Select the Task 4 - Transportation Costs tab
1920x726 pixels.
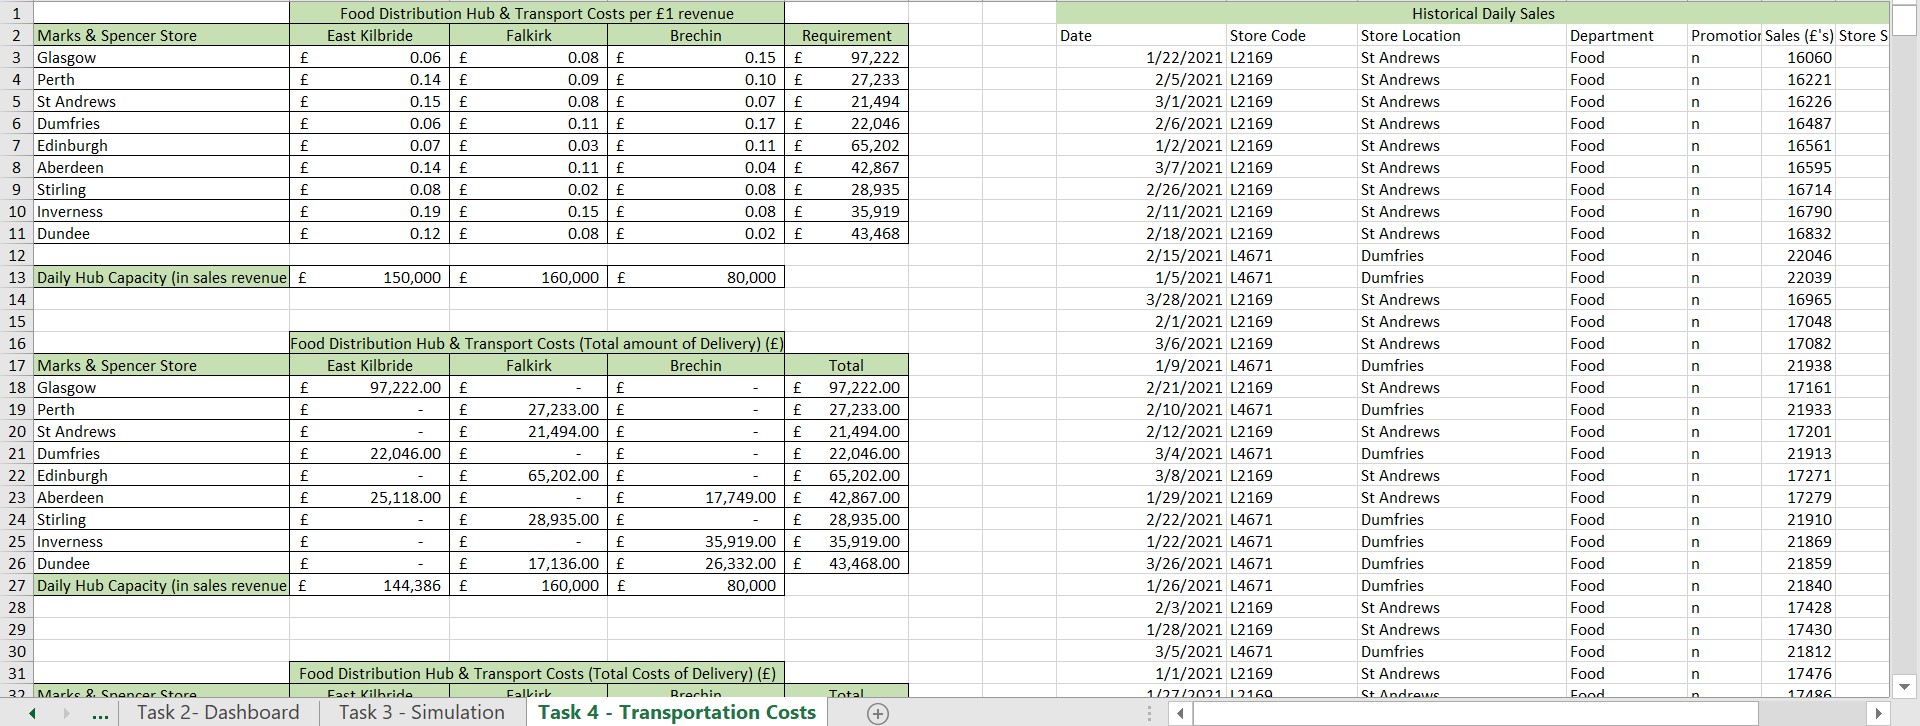(x=677, y=712)
